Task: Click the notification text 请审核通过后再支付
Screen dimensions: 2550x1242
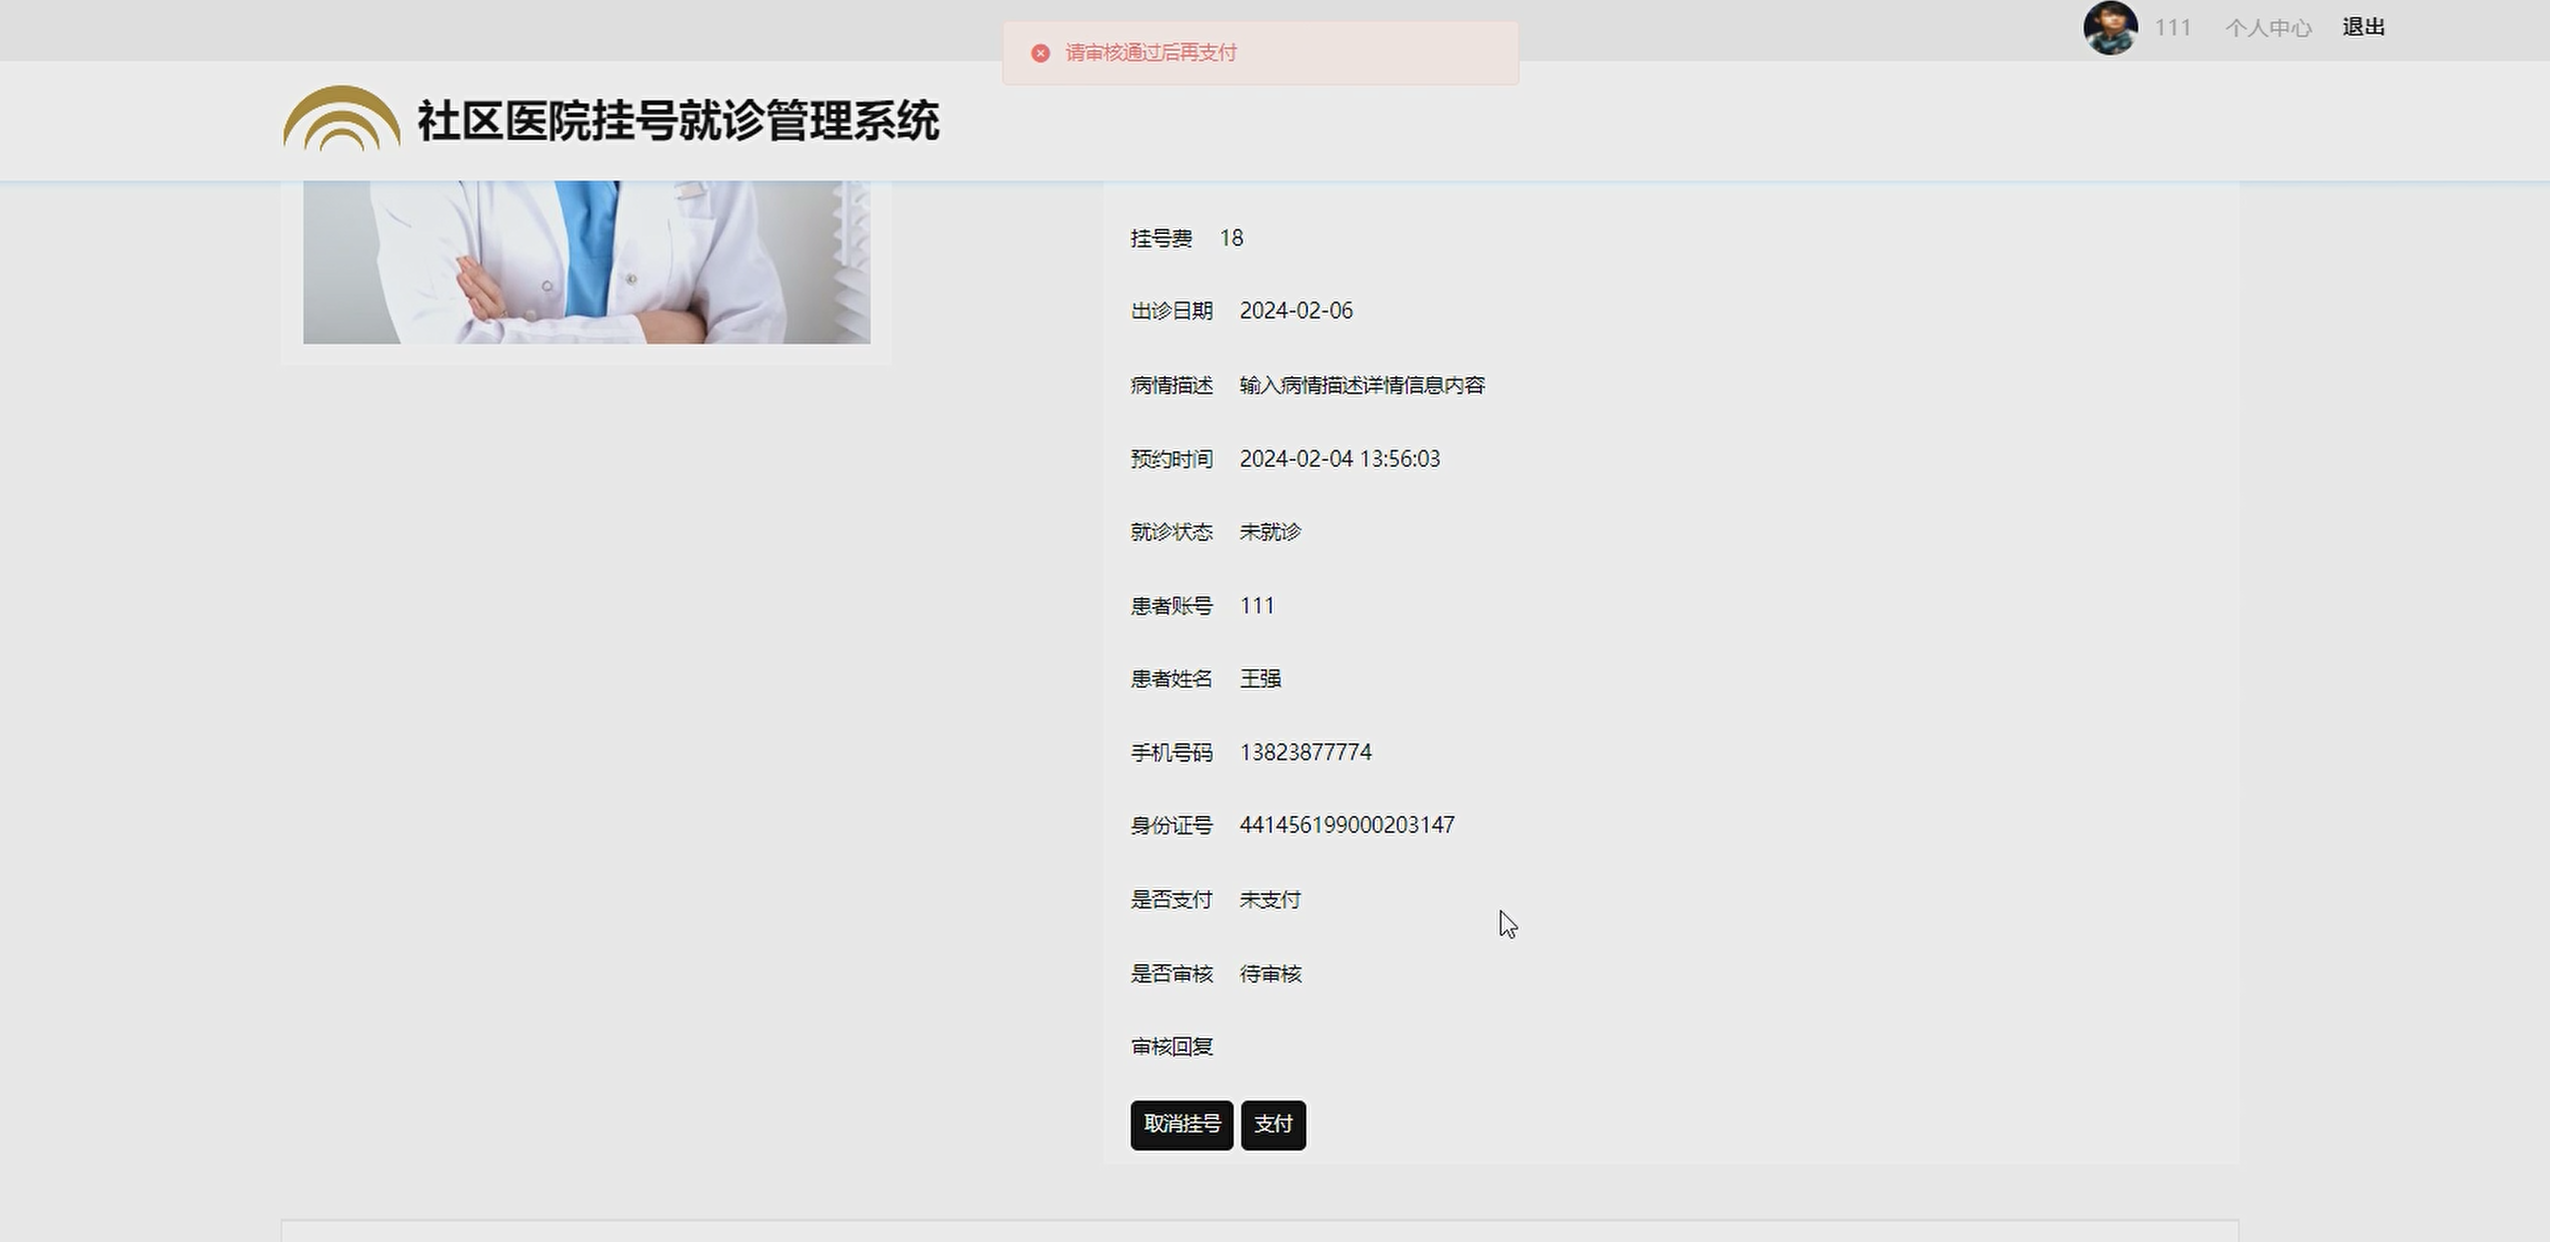Action: 1151,53
